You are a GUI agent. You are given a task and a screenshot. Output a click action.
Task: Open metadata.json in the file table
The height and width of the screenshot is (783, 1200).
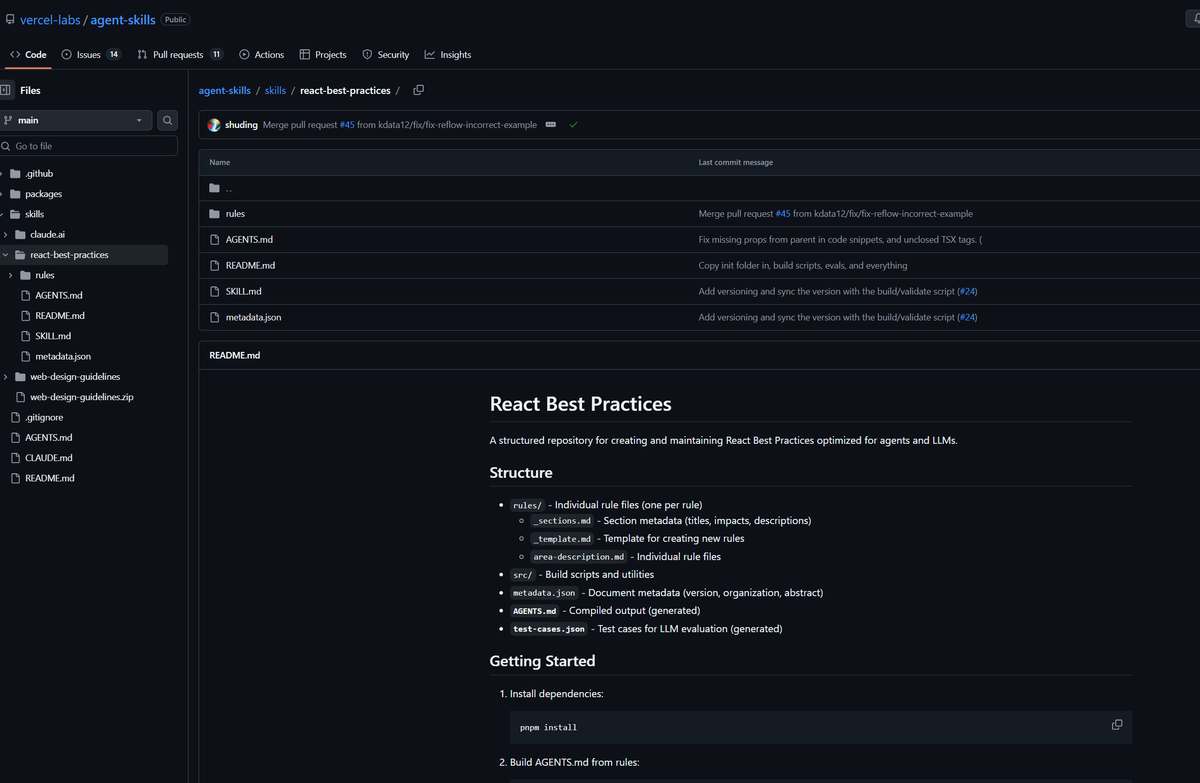pyautogui.click(x=254, y=317)
